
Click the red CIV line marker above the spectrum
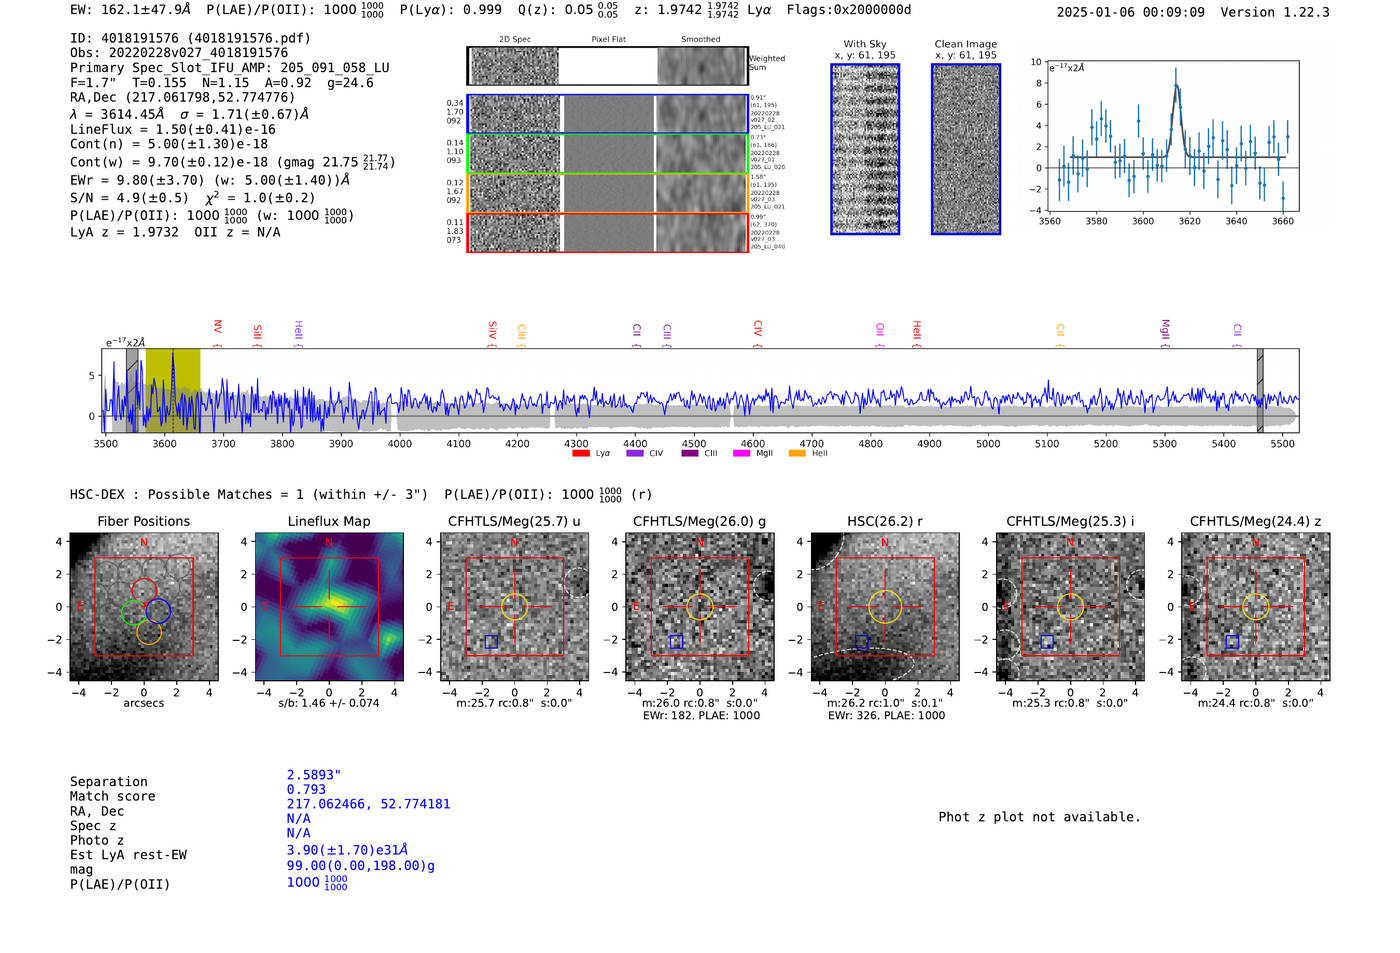(757, 332)
